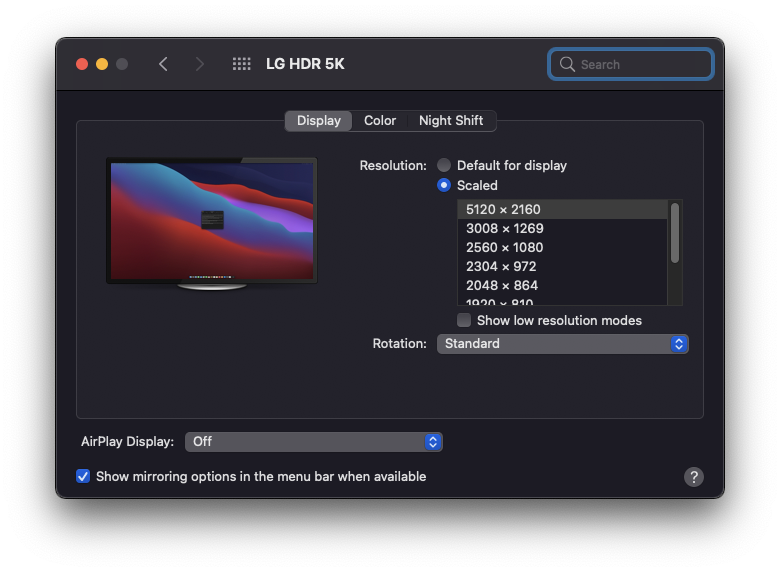Click the resolution list scrollbar
Image resolution: width=780 pixels, height=572 pixels.
(675, 233)
